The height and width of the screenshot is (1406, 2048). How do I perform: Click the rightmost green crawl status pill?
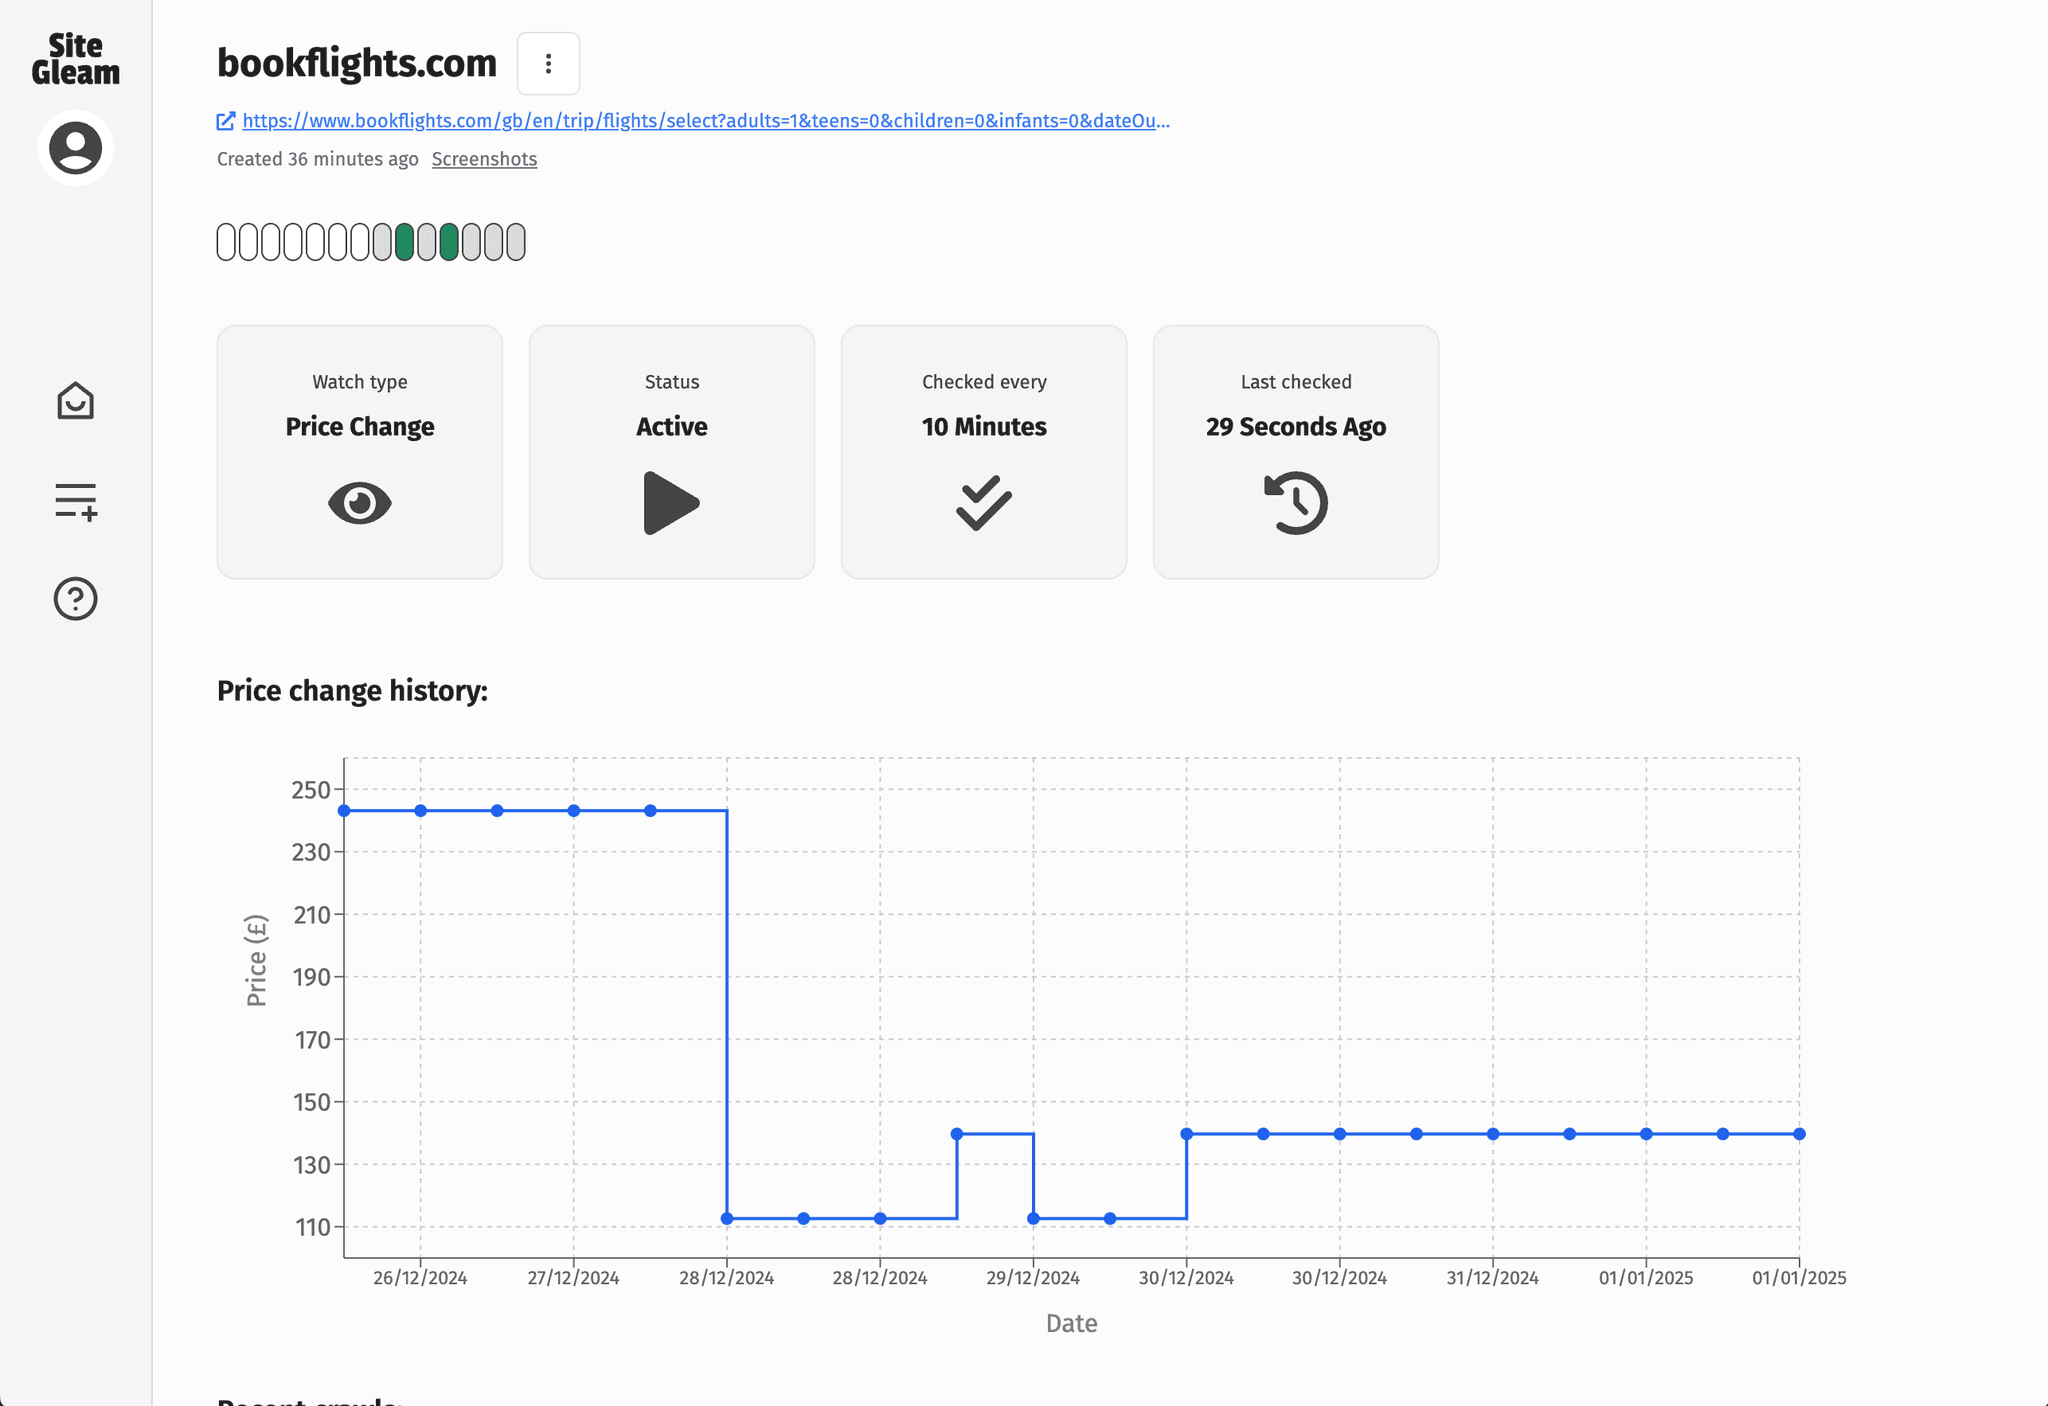tap(449, 242)
